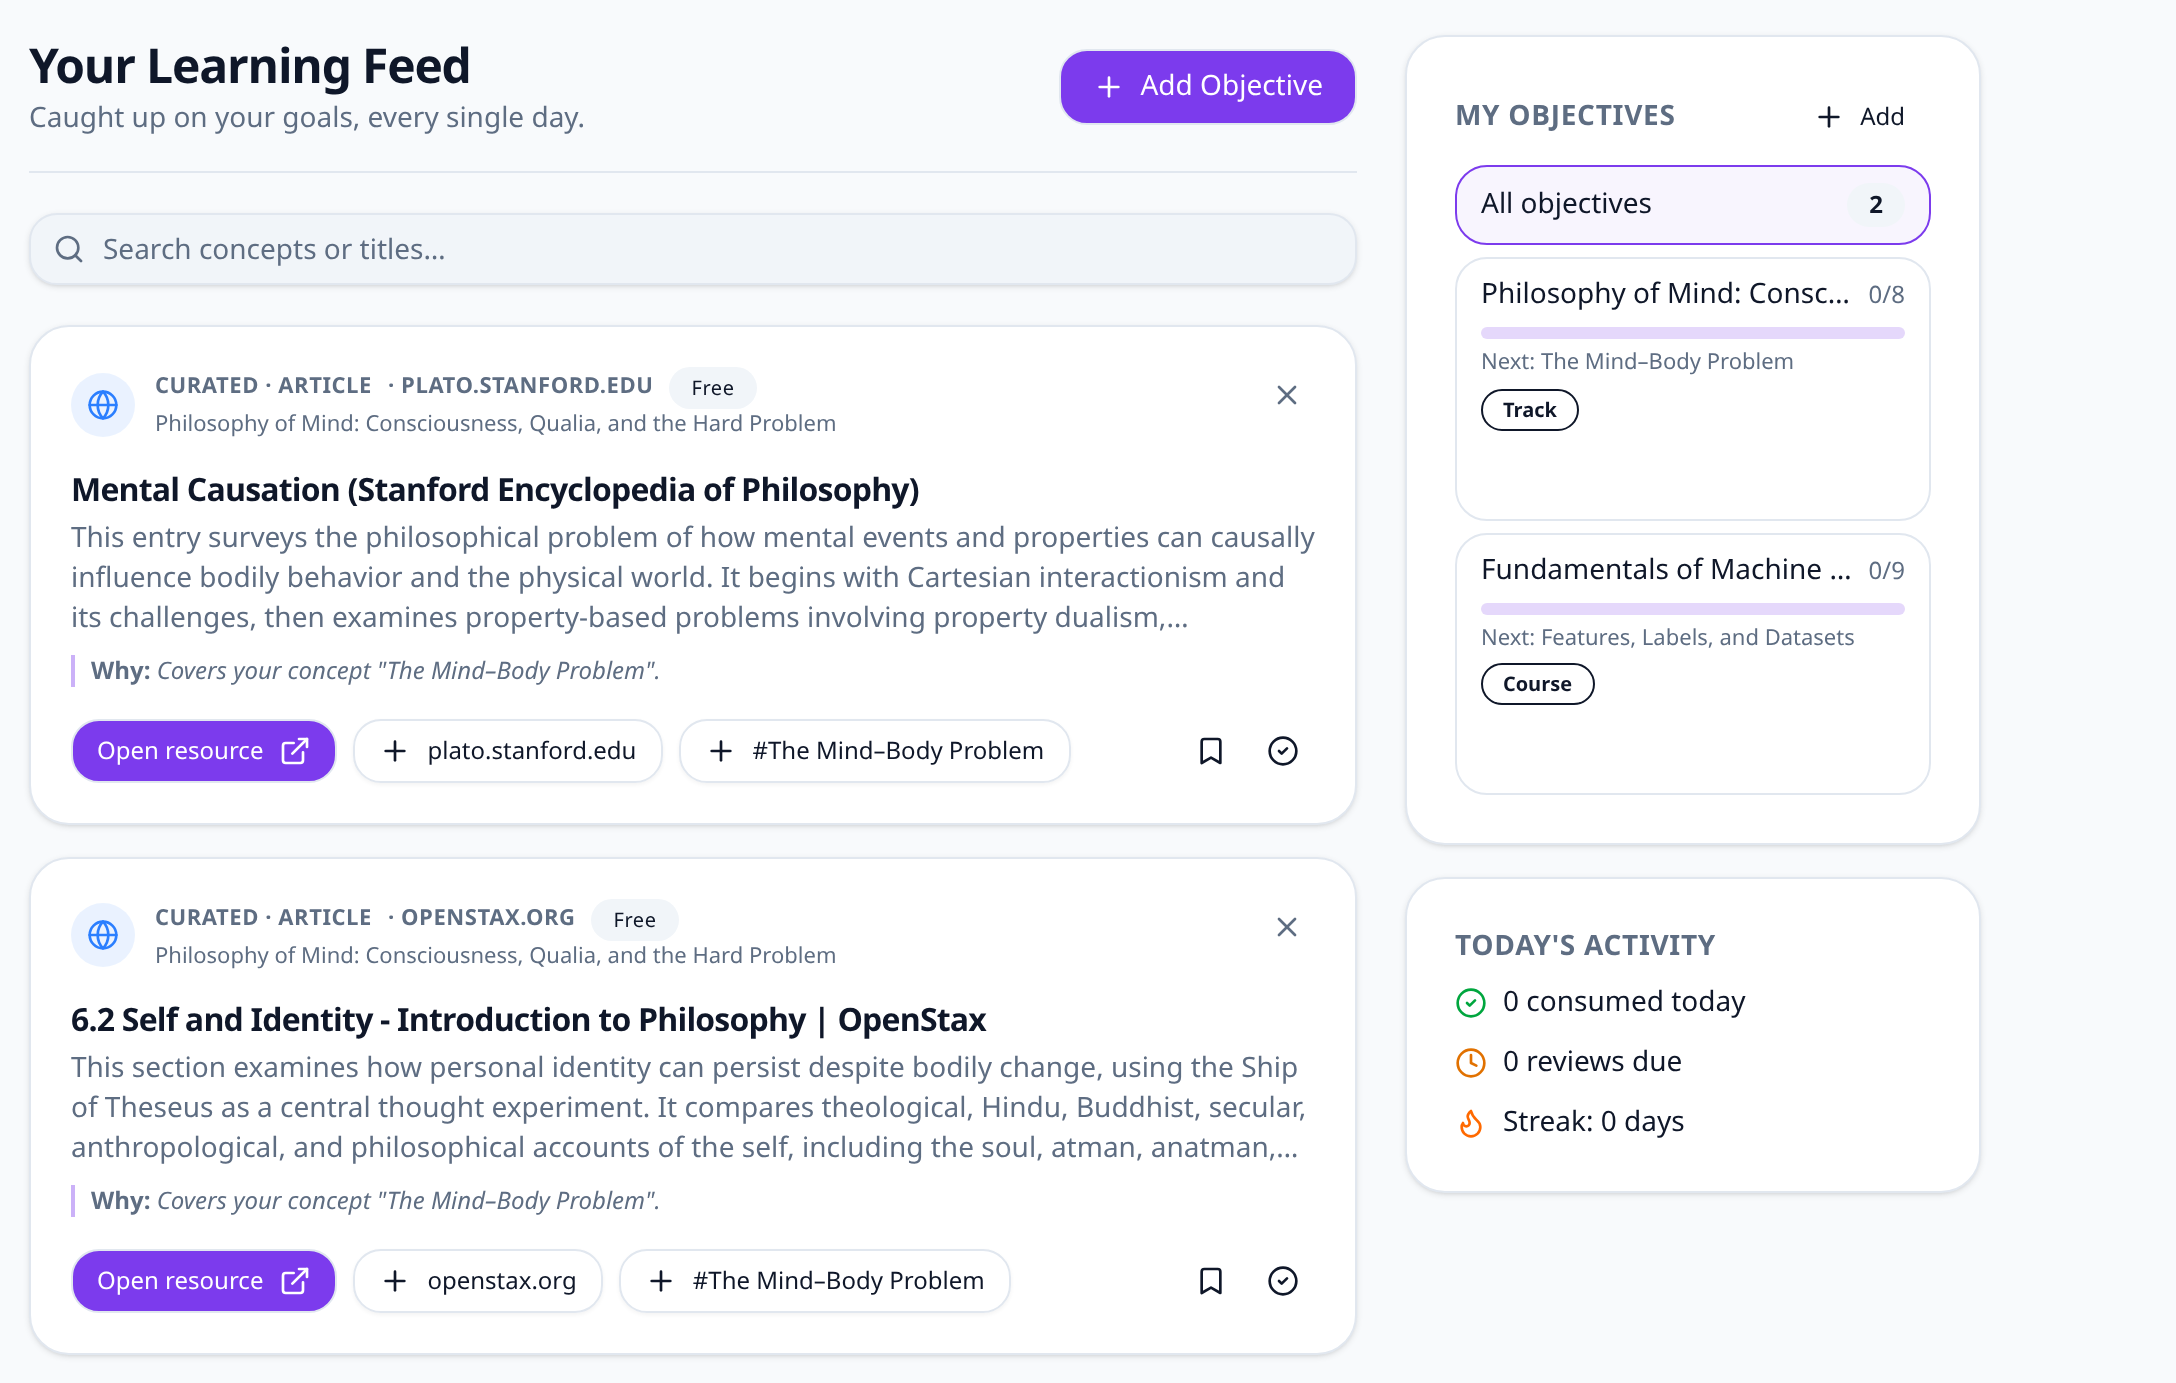Image resolution: width=2176 pixels, height=1383 pixels.
Task: Click globe icon on Mental Causation card
Action: tap(103, 405)
